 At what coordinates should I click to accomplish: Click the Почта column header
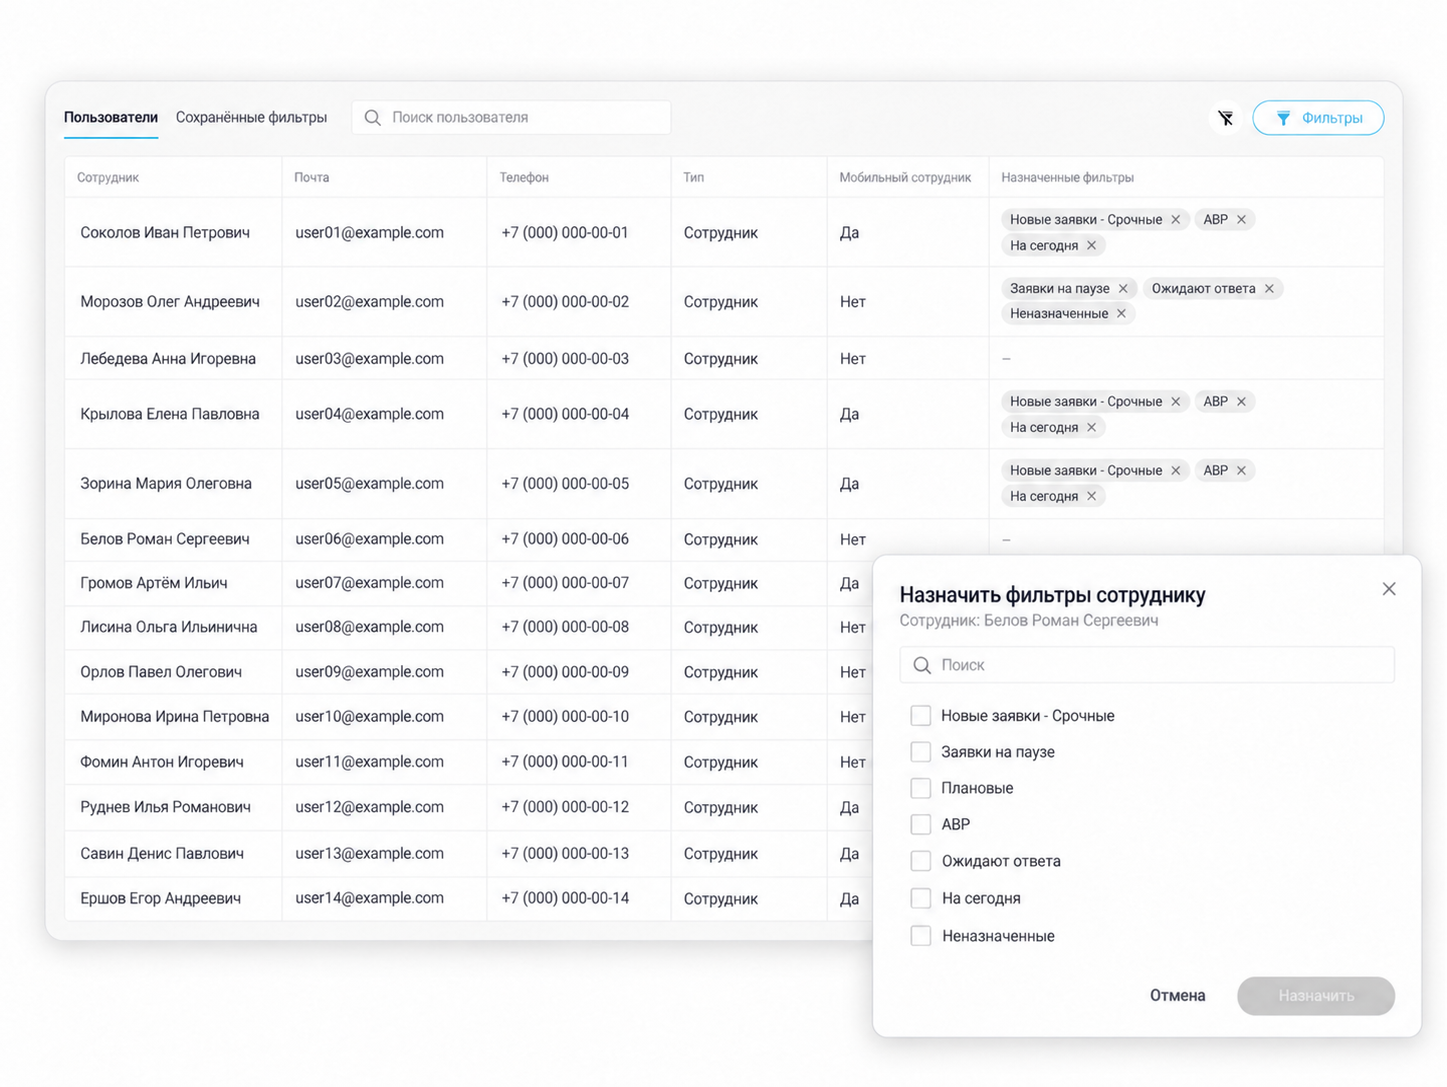pos(312,178)
